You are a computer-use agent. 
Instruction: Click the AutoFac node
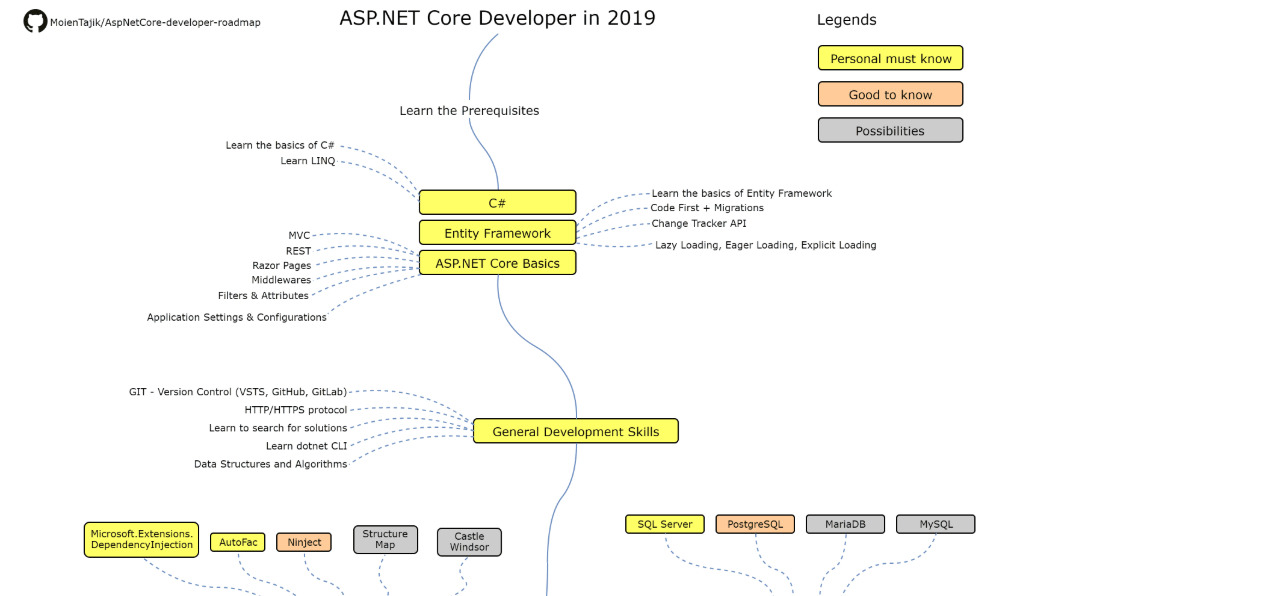point(238,542)
